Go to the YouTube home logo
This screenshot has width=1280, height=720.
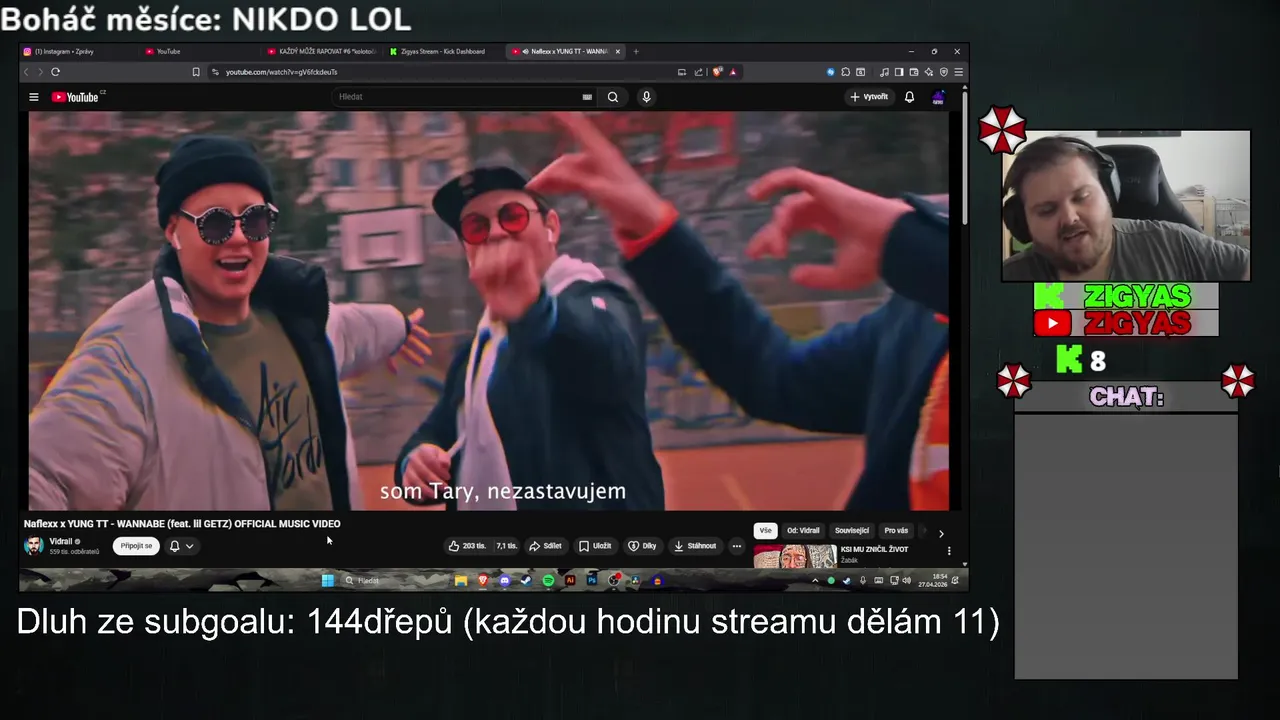point(76,97)
